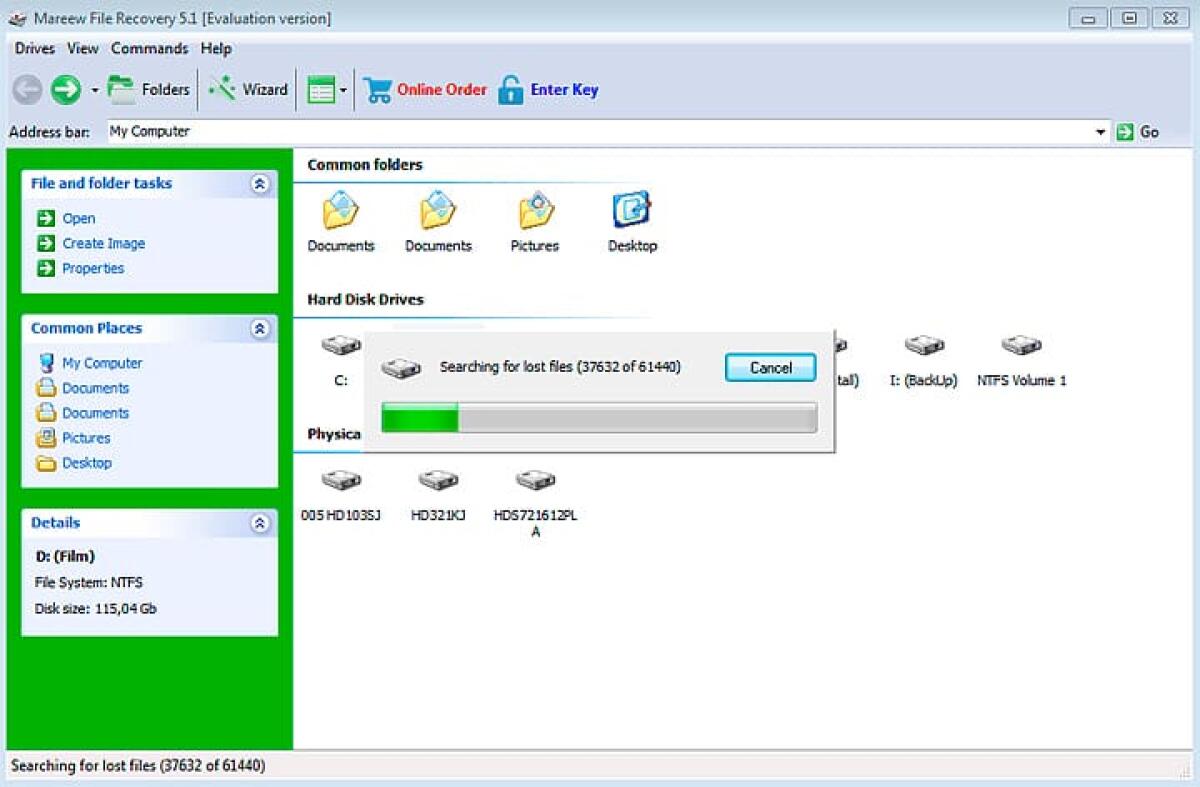Click the search progress bar
1200x787 pixels.
coord(597,418)
